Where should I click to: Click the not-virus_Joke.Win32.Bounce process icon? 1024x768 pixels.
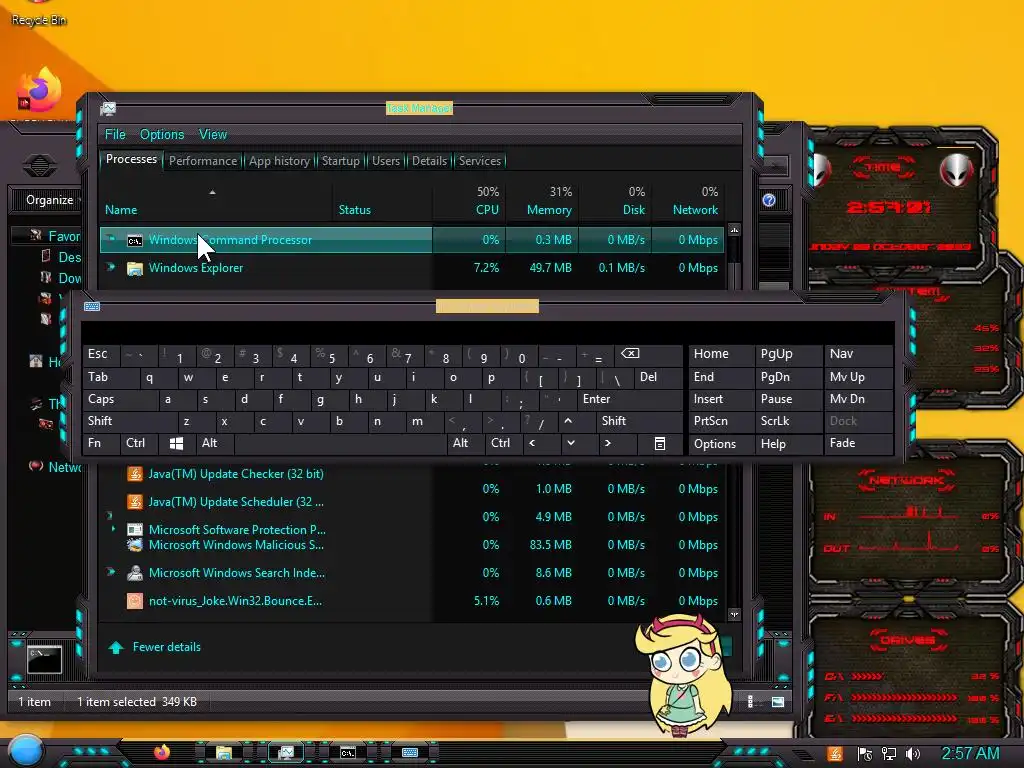pyautogui.click(x=135, y=601)
